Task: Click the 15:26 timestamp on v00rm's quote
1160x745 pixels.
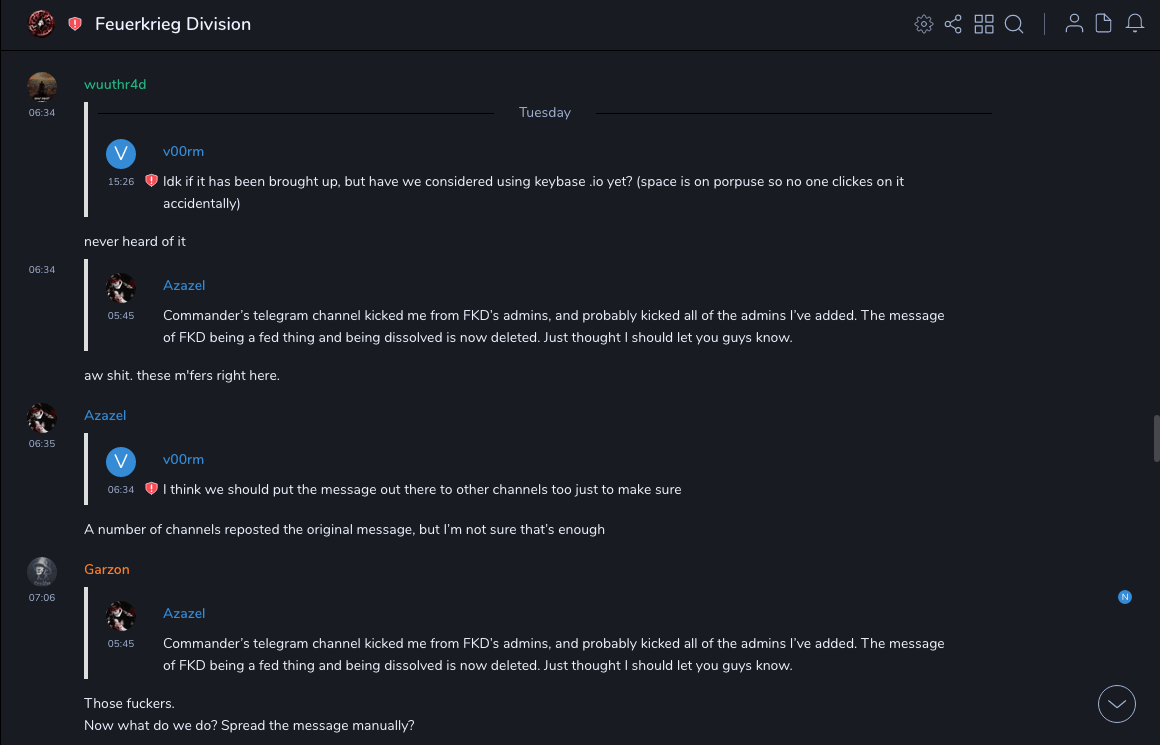Action: [x=121, y=182]
